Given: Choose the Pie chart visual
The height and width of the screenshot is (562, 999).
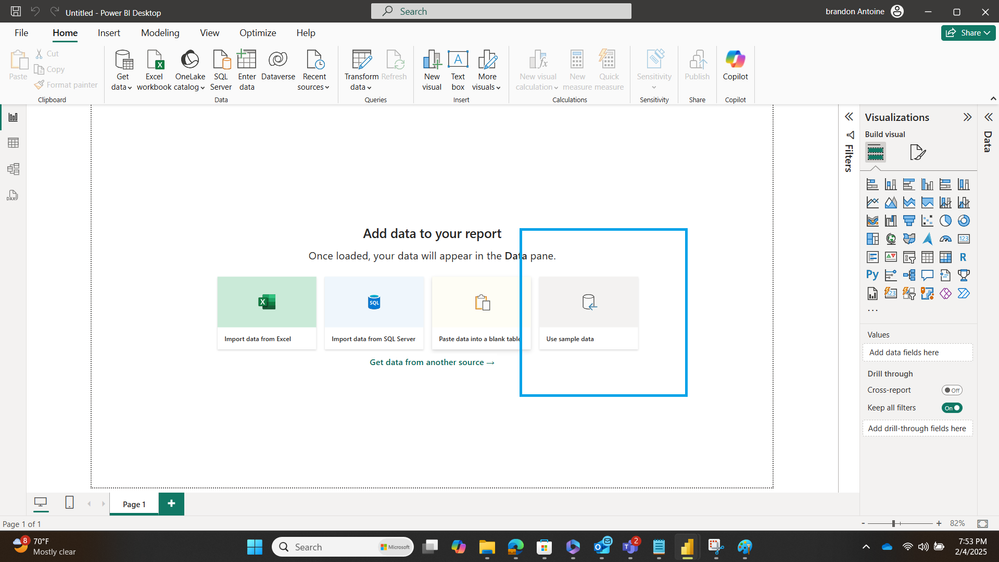Looking at the screenshot, I should pos(945,221).
